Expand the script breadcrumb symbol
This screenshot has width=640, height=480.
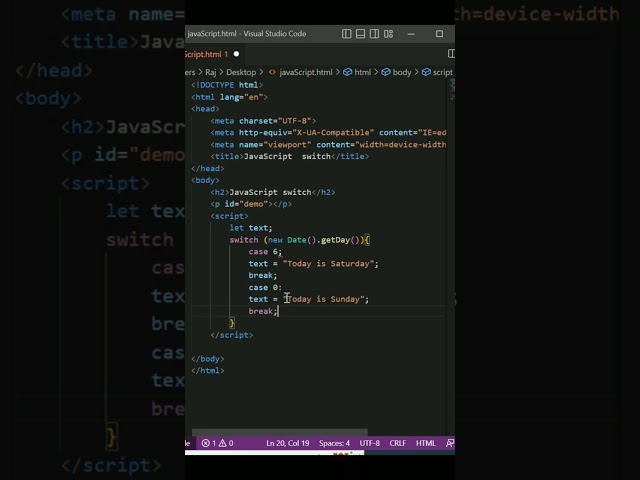click(438, 72)
